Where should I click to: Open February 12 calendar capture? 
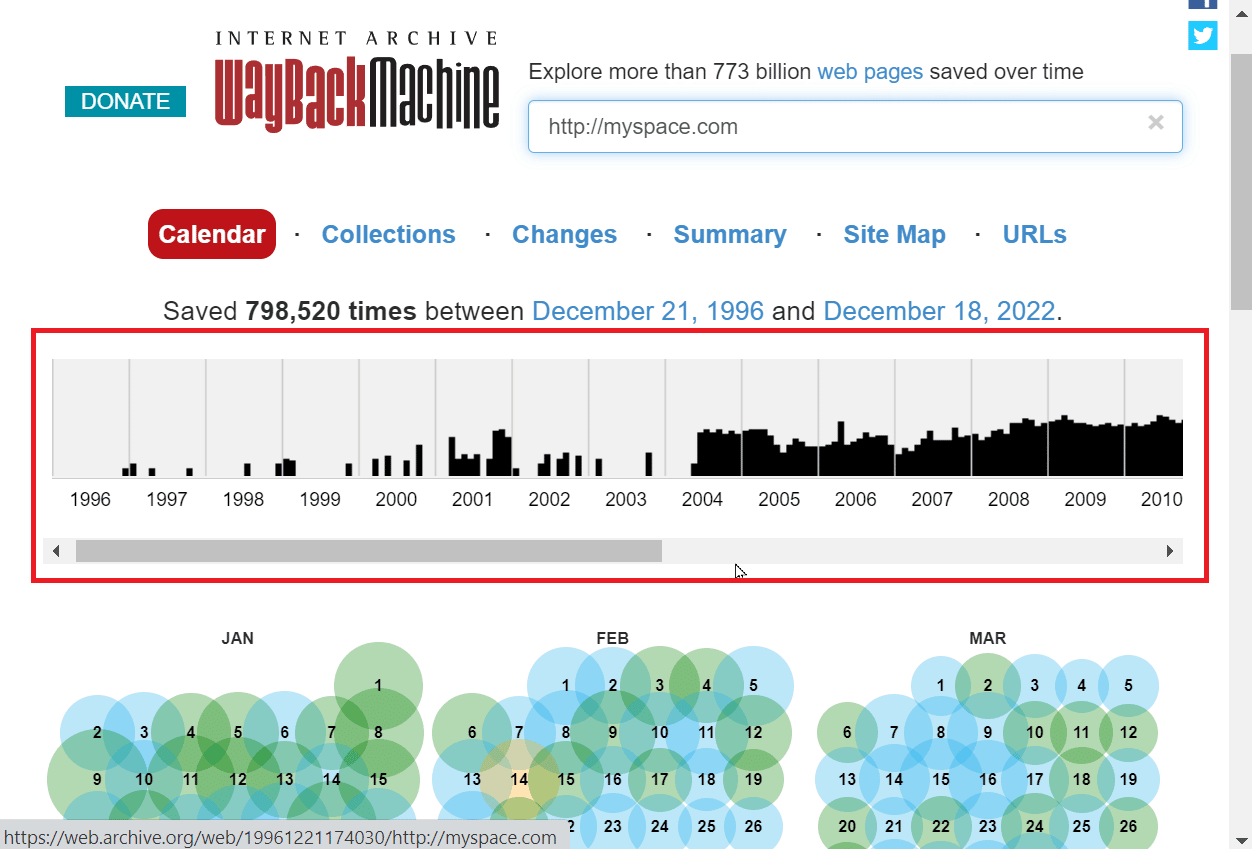tap(753, 733)
